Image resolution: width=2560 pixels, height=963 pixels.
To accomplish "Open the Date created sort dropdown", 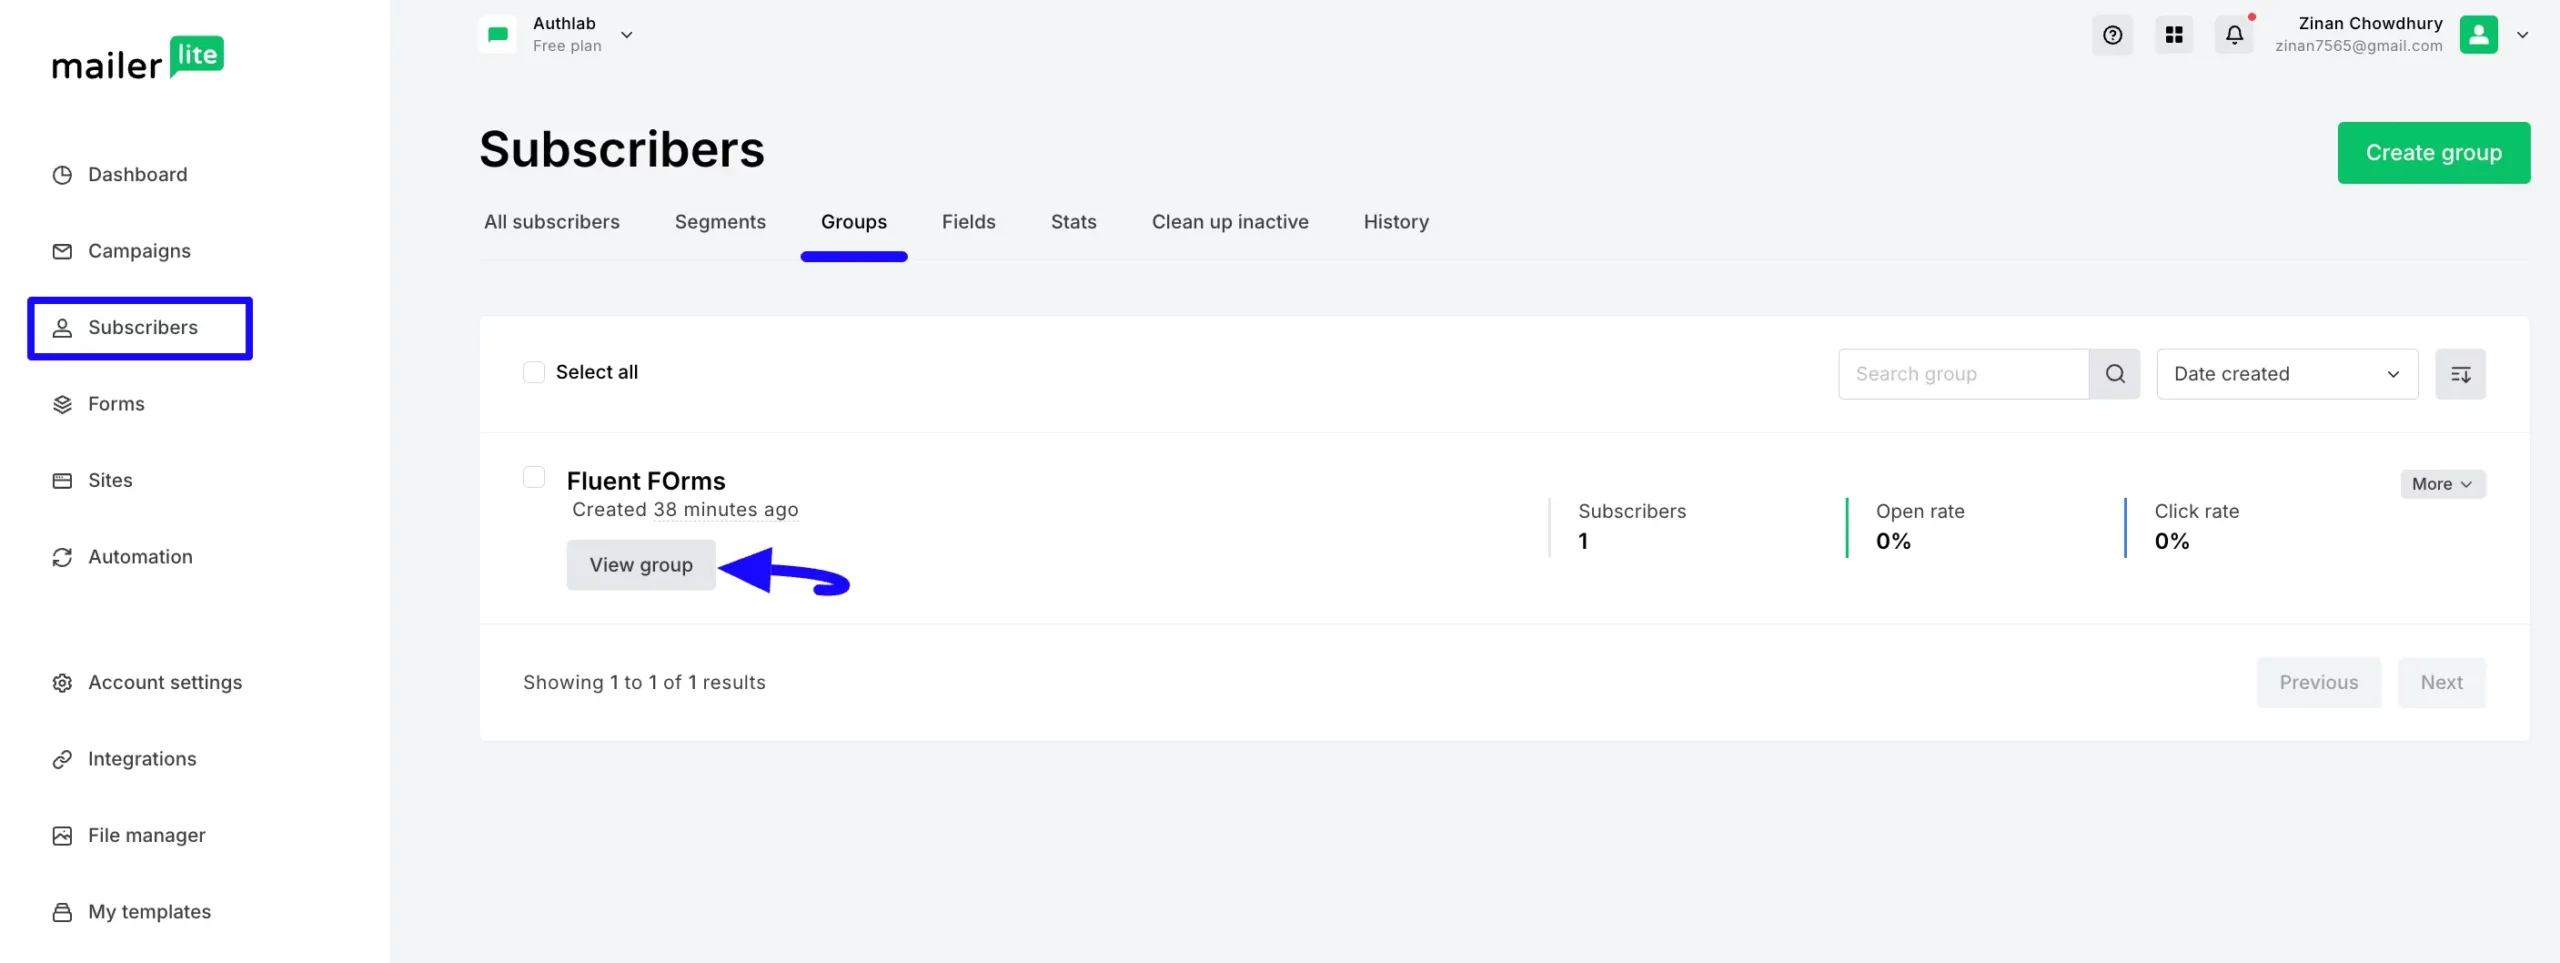I will pyautogui.click(x=2287, y=374).
